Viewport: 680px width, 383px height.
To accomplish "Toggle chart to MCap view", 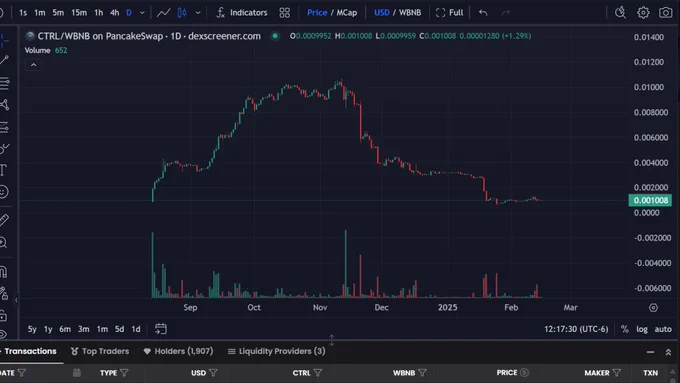I will coord(347,13).
